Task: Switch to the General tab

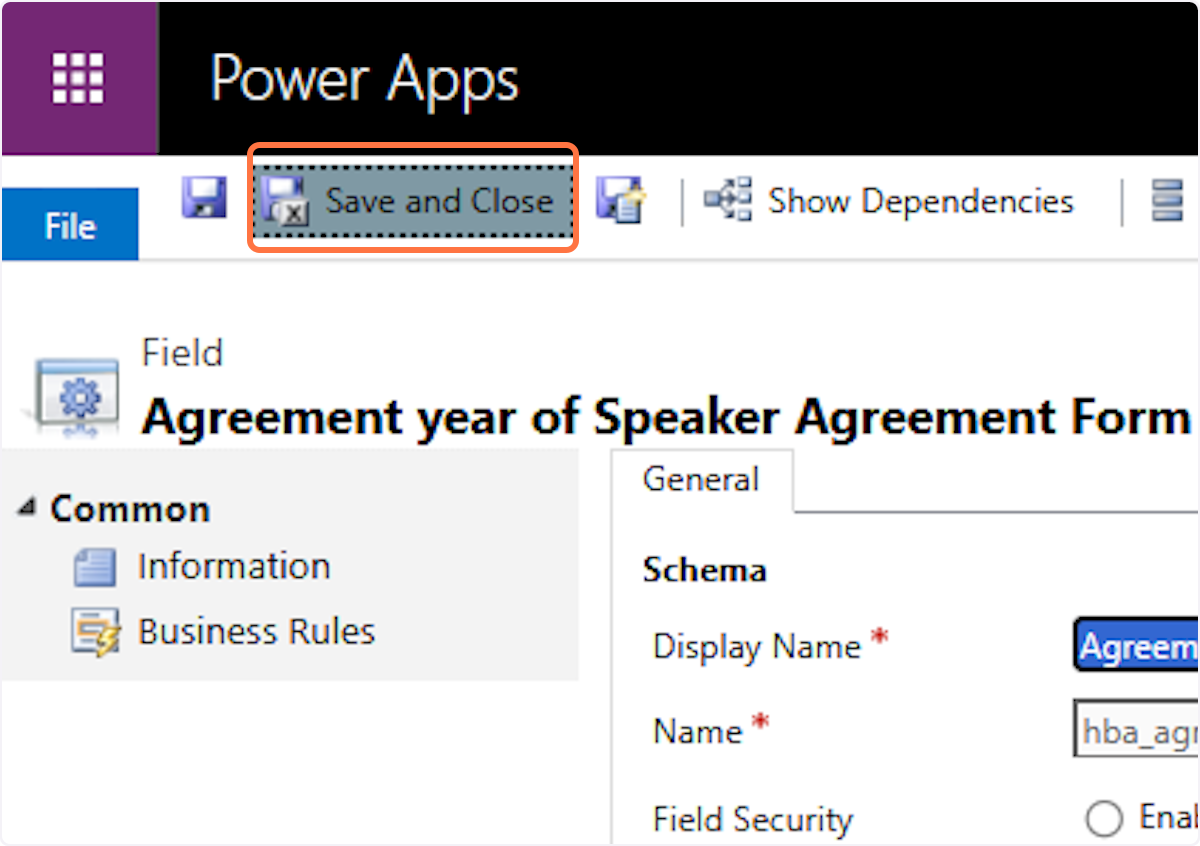Action: 701,480
